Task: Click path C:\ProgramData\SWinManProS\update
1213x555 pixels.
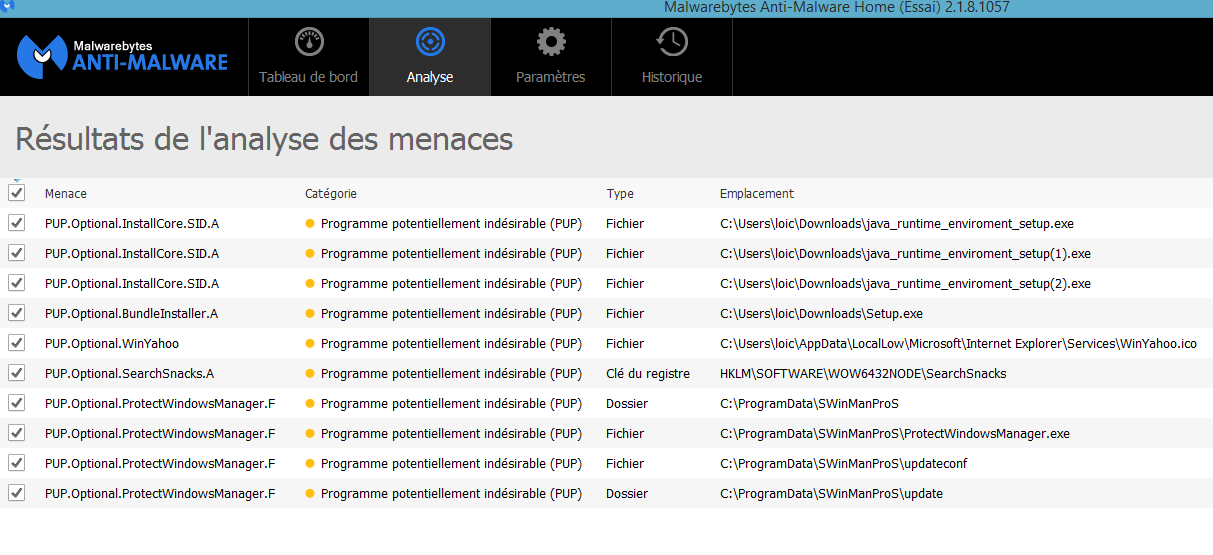Action: point(831,494)
